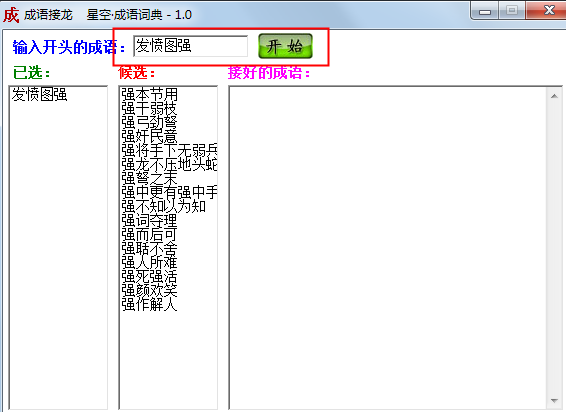Click the red 成 app icon in the title bar
Image resolution: width=566 pixels, height=412 pixels.
(x=11, y=15)
